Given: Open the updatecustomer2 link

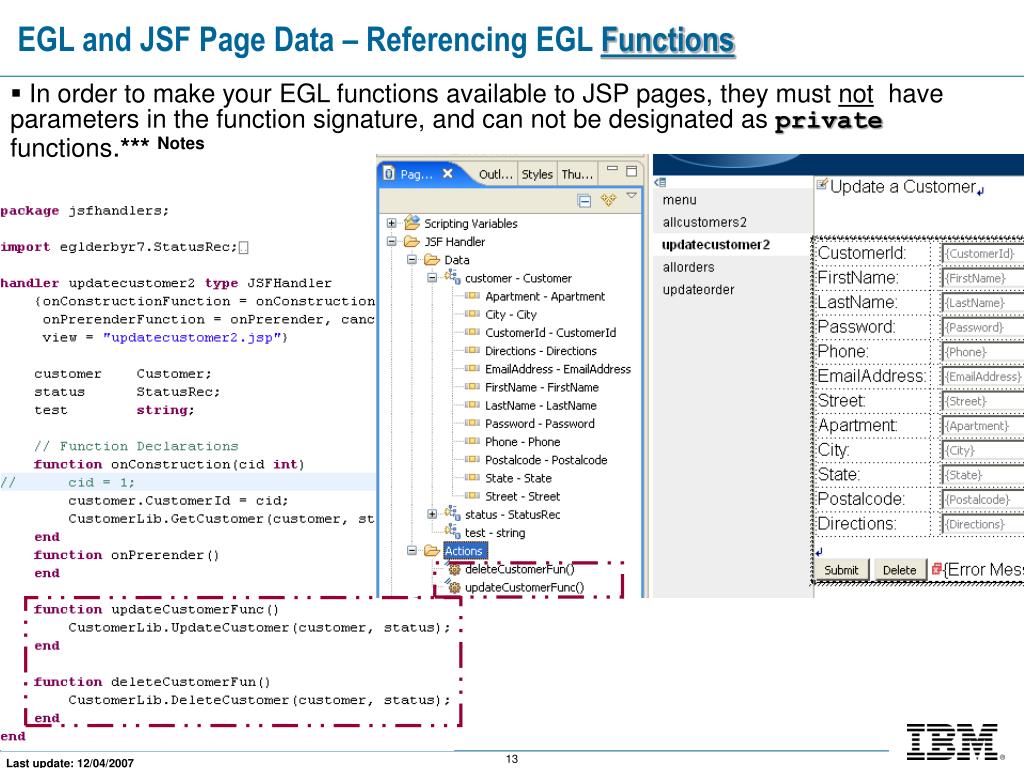Looking at the screenshot, I should click(716, 245).
